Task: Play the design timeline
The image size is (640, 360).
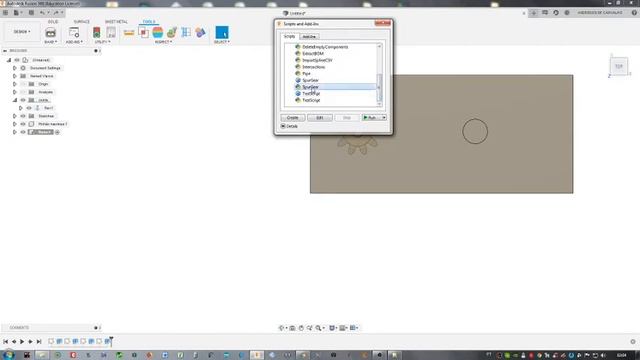Action: click(x=22, y=342)
